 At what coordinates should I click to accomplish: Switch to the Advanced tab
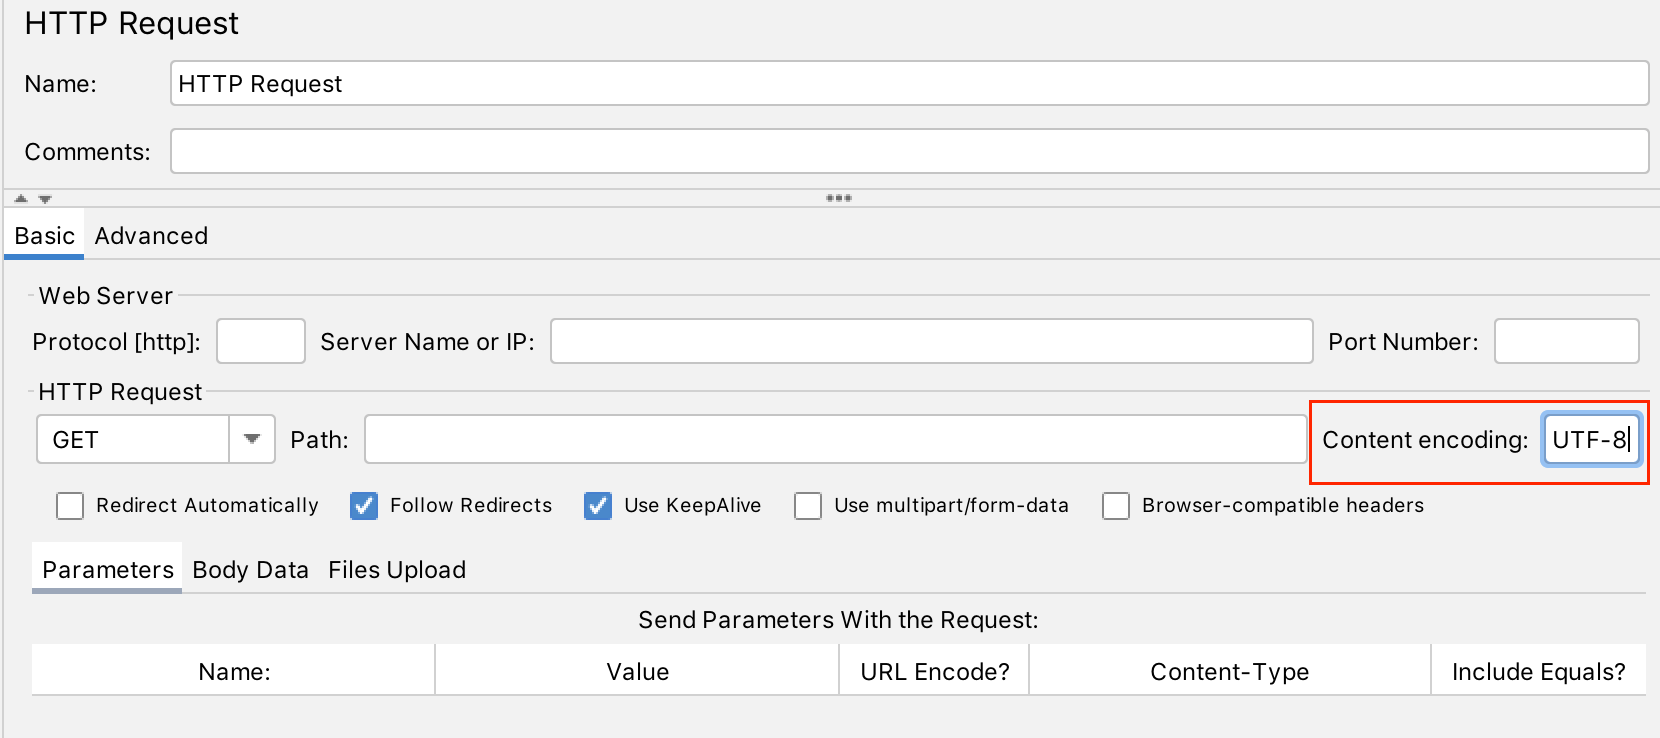click(x=151, y=236)
